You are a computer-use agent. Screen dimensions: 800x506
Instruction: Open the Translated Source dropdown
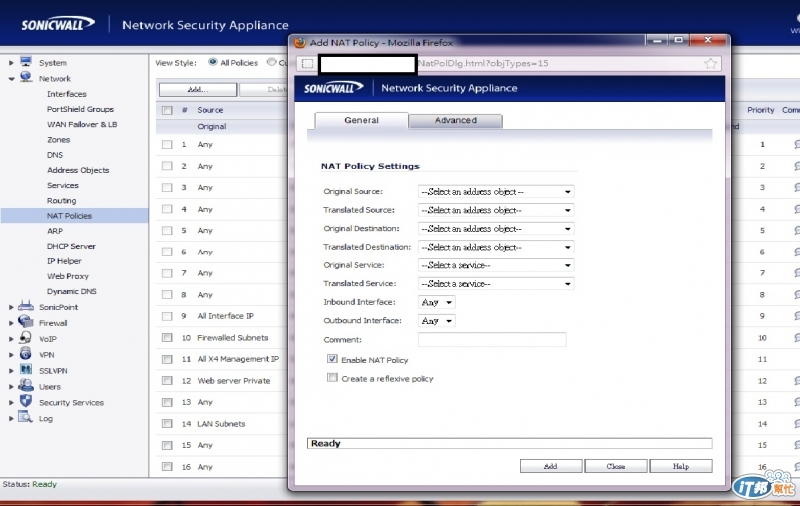click(496, 210)
